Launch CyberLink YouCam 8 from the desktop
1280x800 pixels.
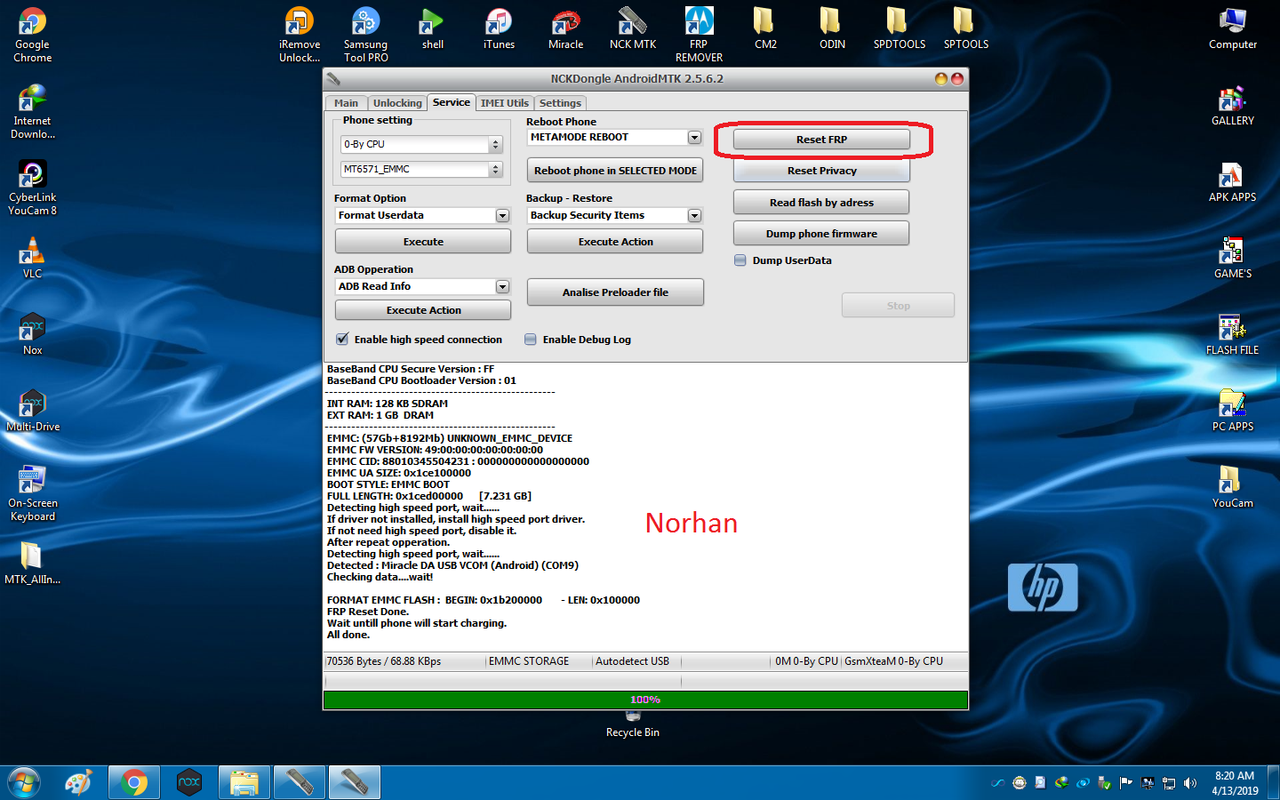[x=32, y=188]
